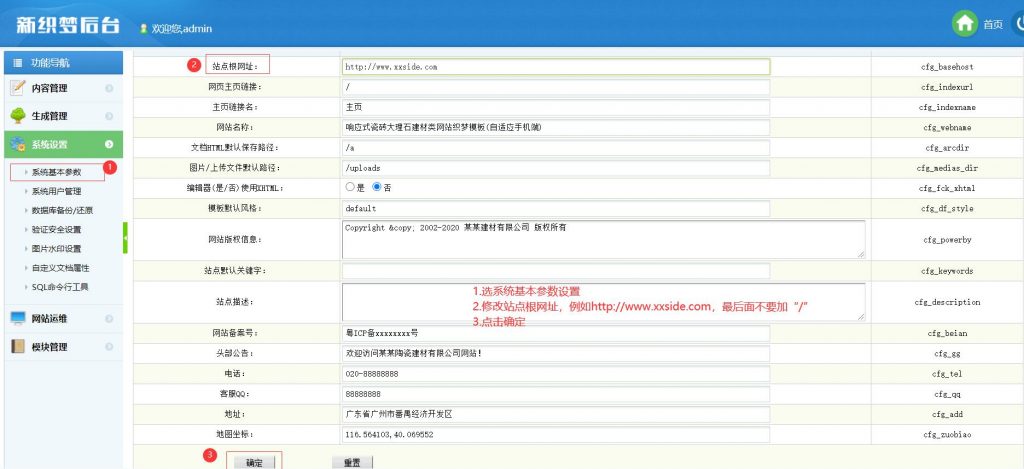The image size is (1024, 469).
Task: Focus the 地图坐标 input field
Action: (x=556, y=434)
